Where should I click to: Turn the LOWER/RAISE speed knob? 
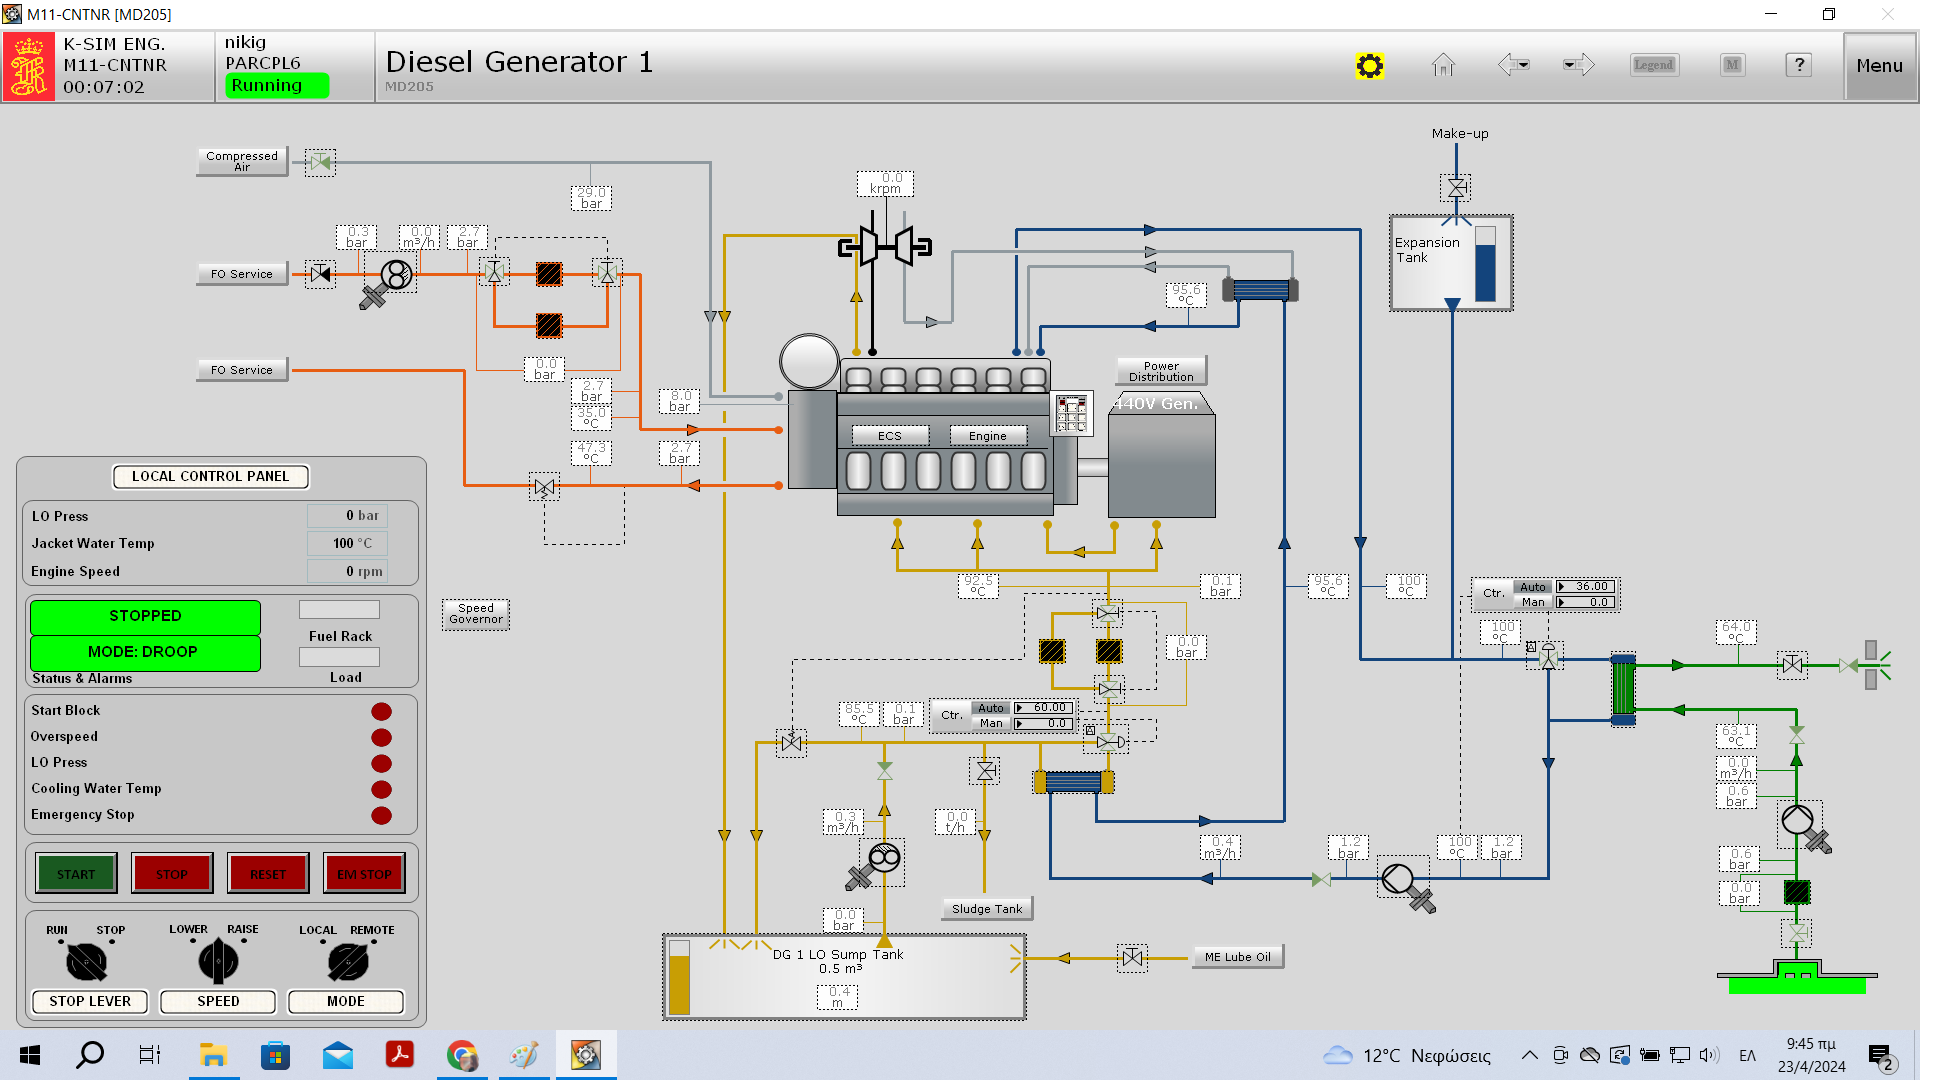point(218,962)
